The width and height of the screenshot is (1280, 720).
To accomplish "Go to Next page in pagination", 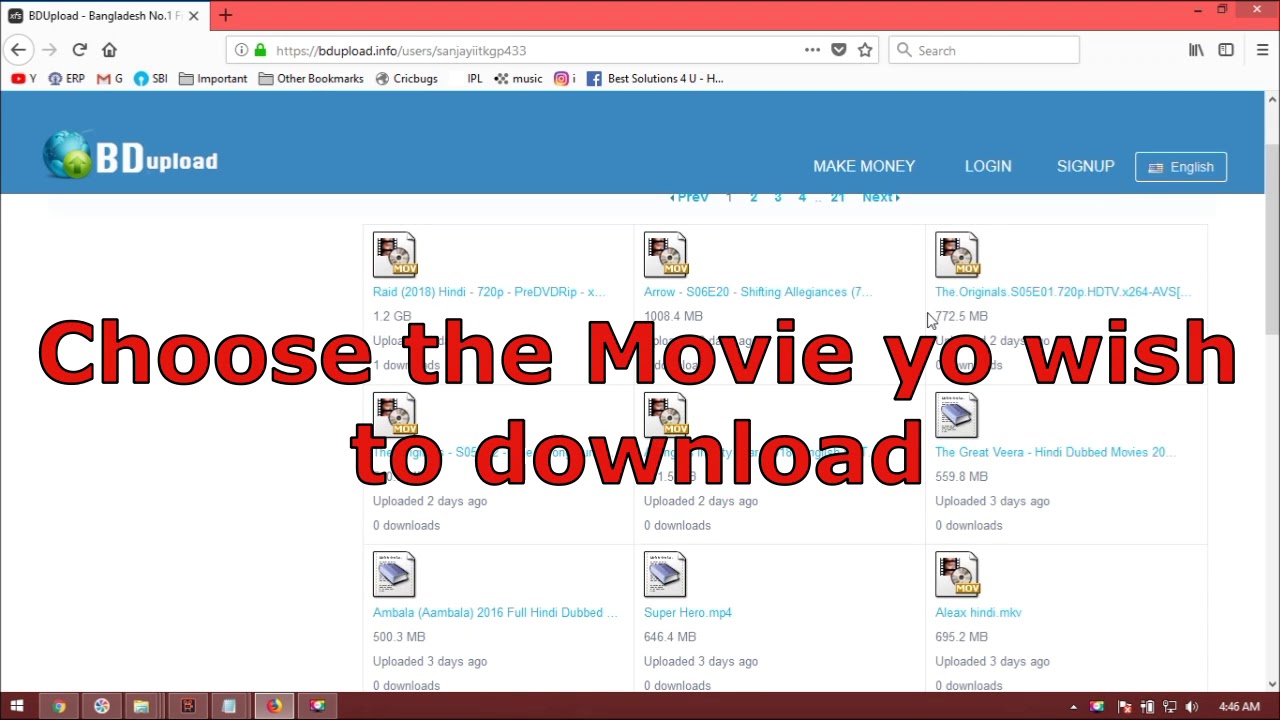I will point(881,197).
